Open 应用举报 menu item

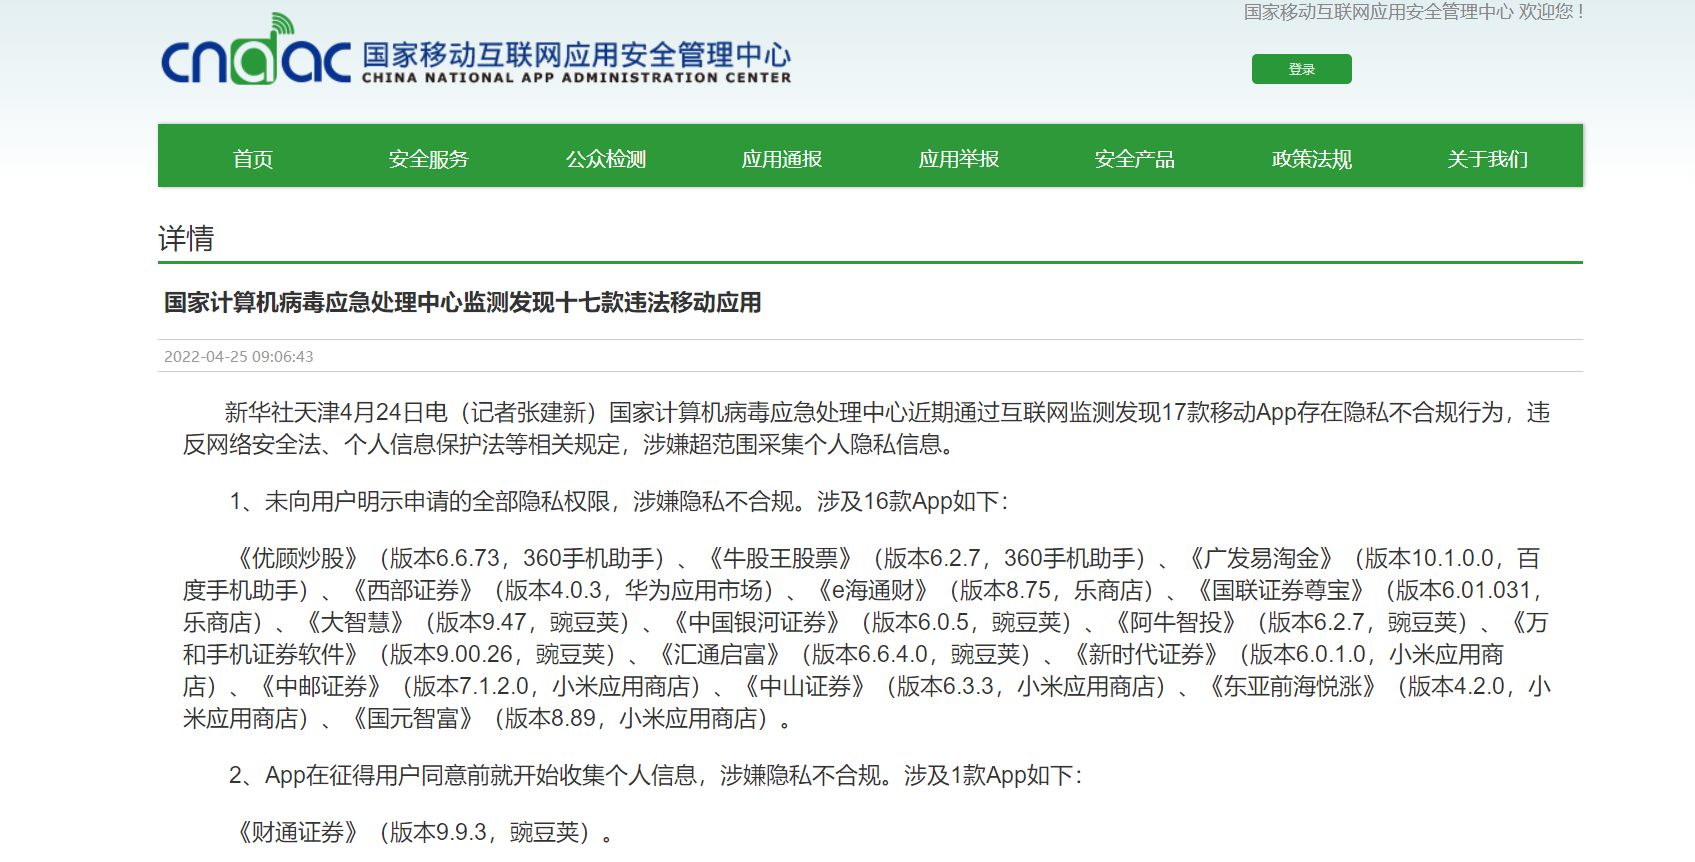click(x=959, y=159)
